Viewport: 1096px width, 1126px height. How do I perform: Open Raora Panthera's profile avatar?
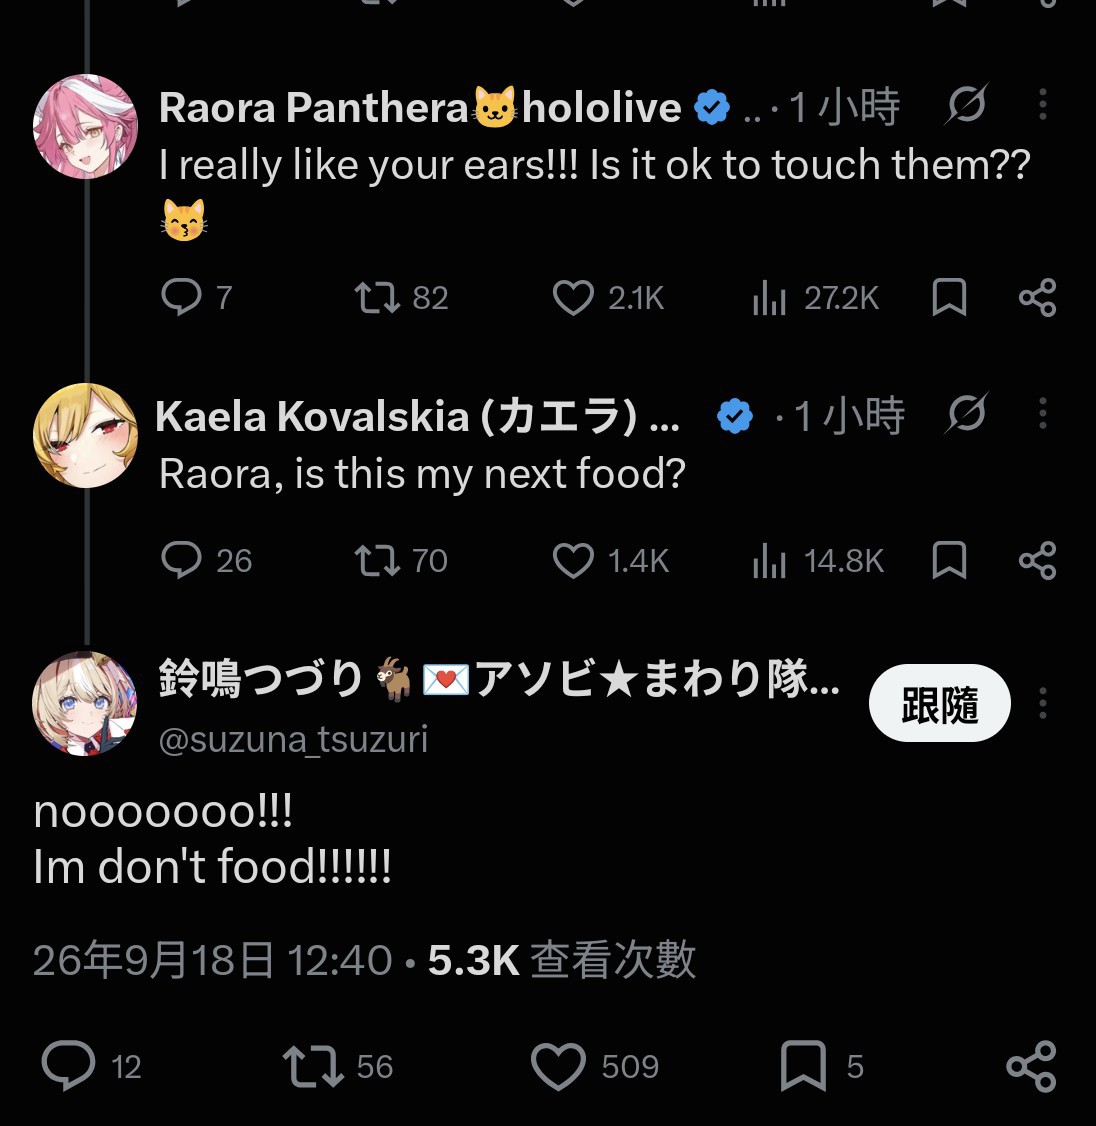pos(85,126)
